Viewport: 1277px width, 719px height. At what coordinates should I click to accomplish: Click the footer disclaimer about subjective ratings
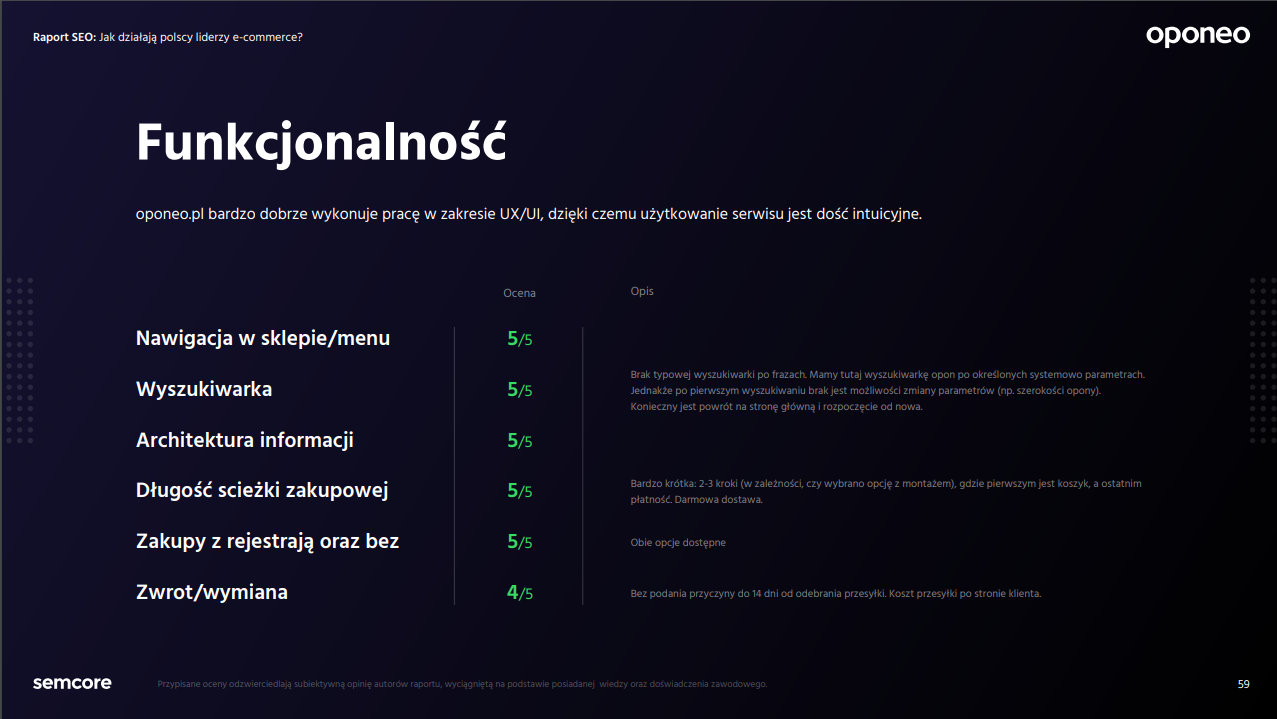462,684
